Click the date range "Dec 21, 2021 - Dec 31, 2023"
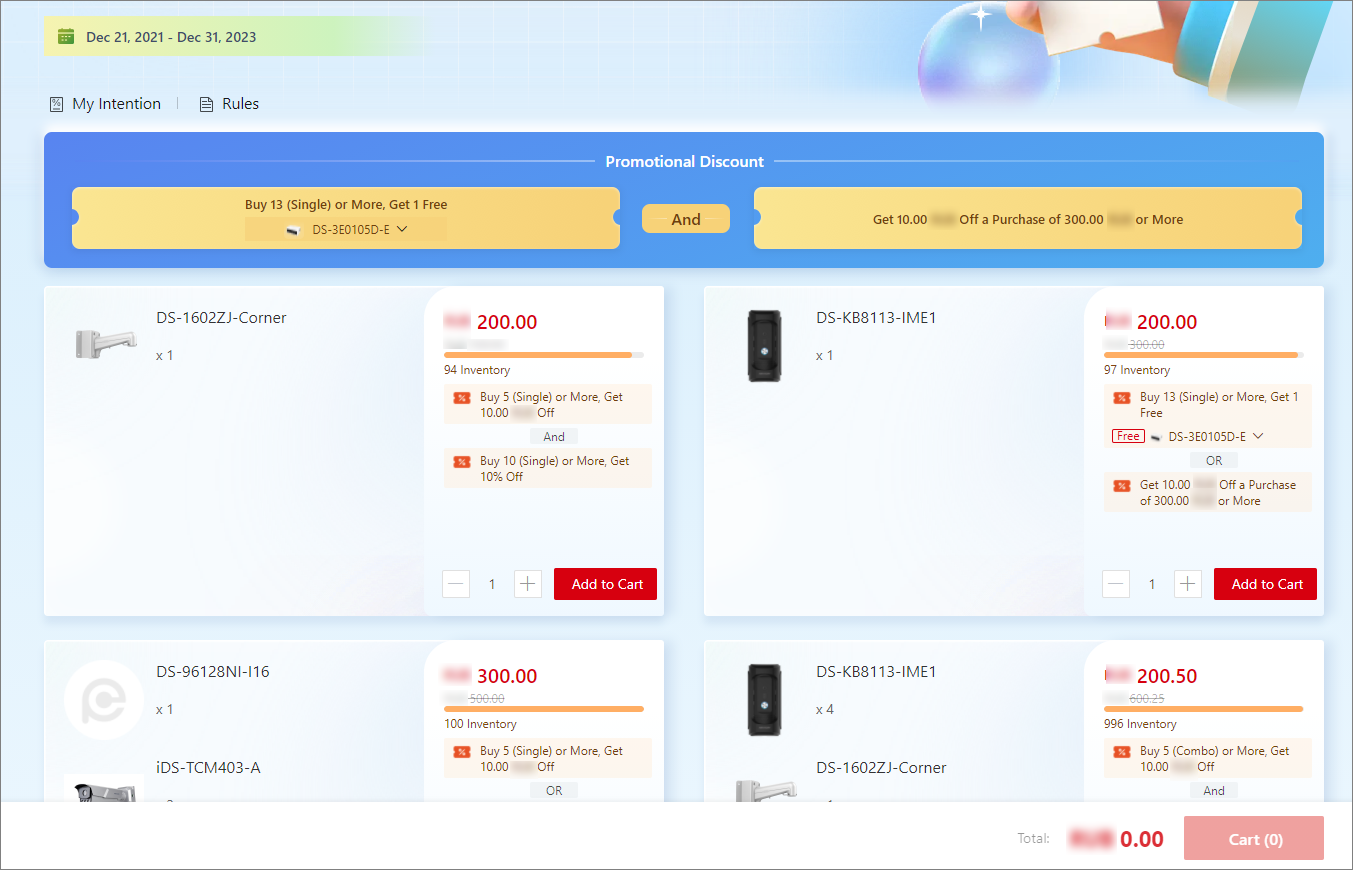The width and height of the screenshot is (1353, 870). (171, 37)
